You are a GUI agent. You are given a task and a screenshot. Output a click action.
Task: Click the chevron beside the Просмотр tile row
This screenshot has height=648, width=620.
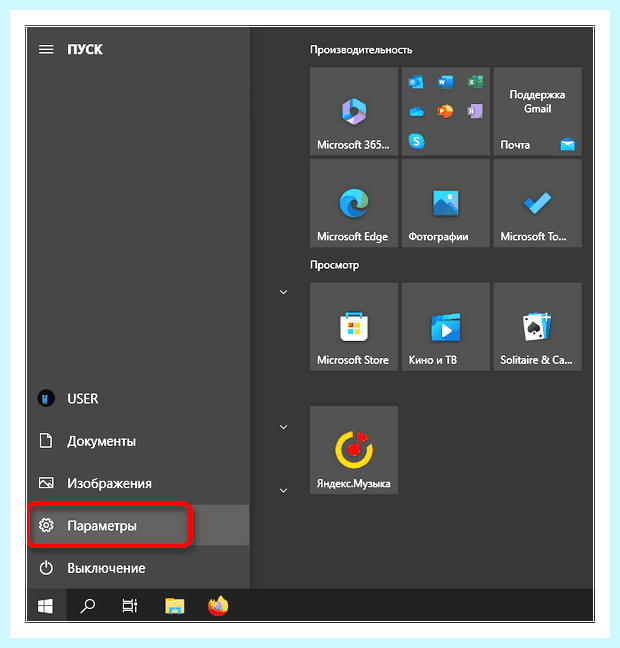coord(284,292)
